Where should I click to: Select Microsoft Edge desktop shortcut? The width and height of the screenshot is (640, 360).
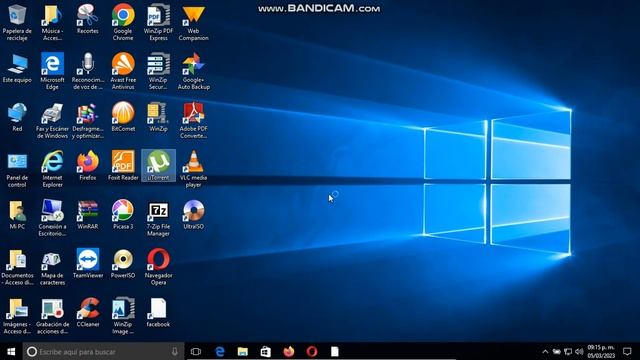tap(52, 71)
